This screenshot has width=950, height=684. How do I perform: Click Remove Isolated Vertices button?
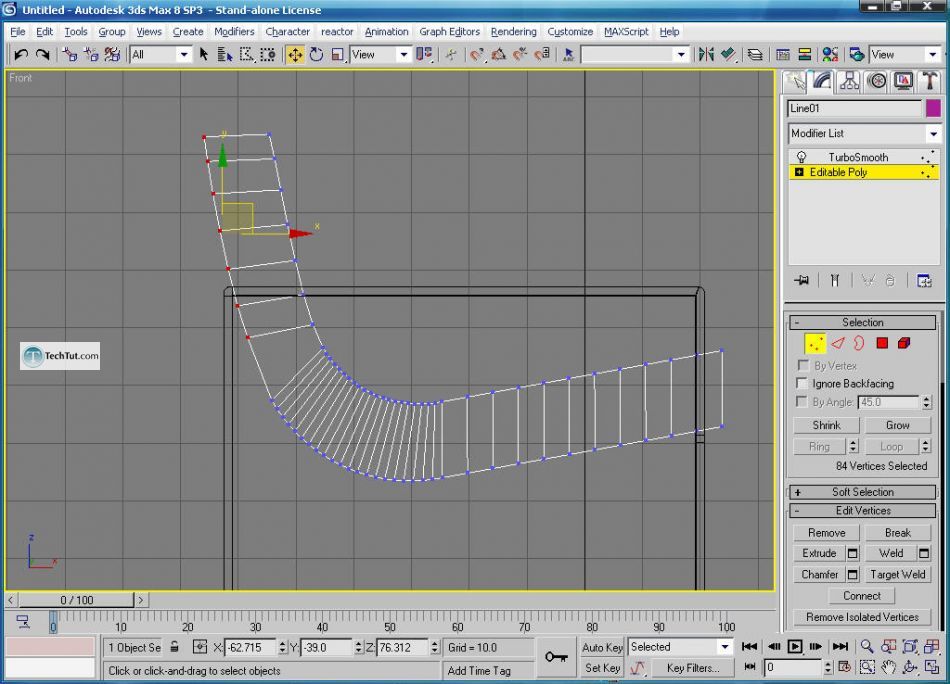pos(862,617)
